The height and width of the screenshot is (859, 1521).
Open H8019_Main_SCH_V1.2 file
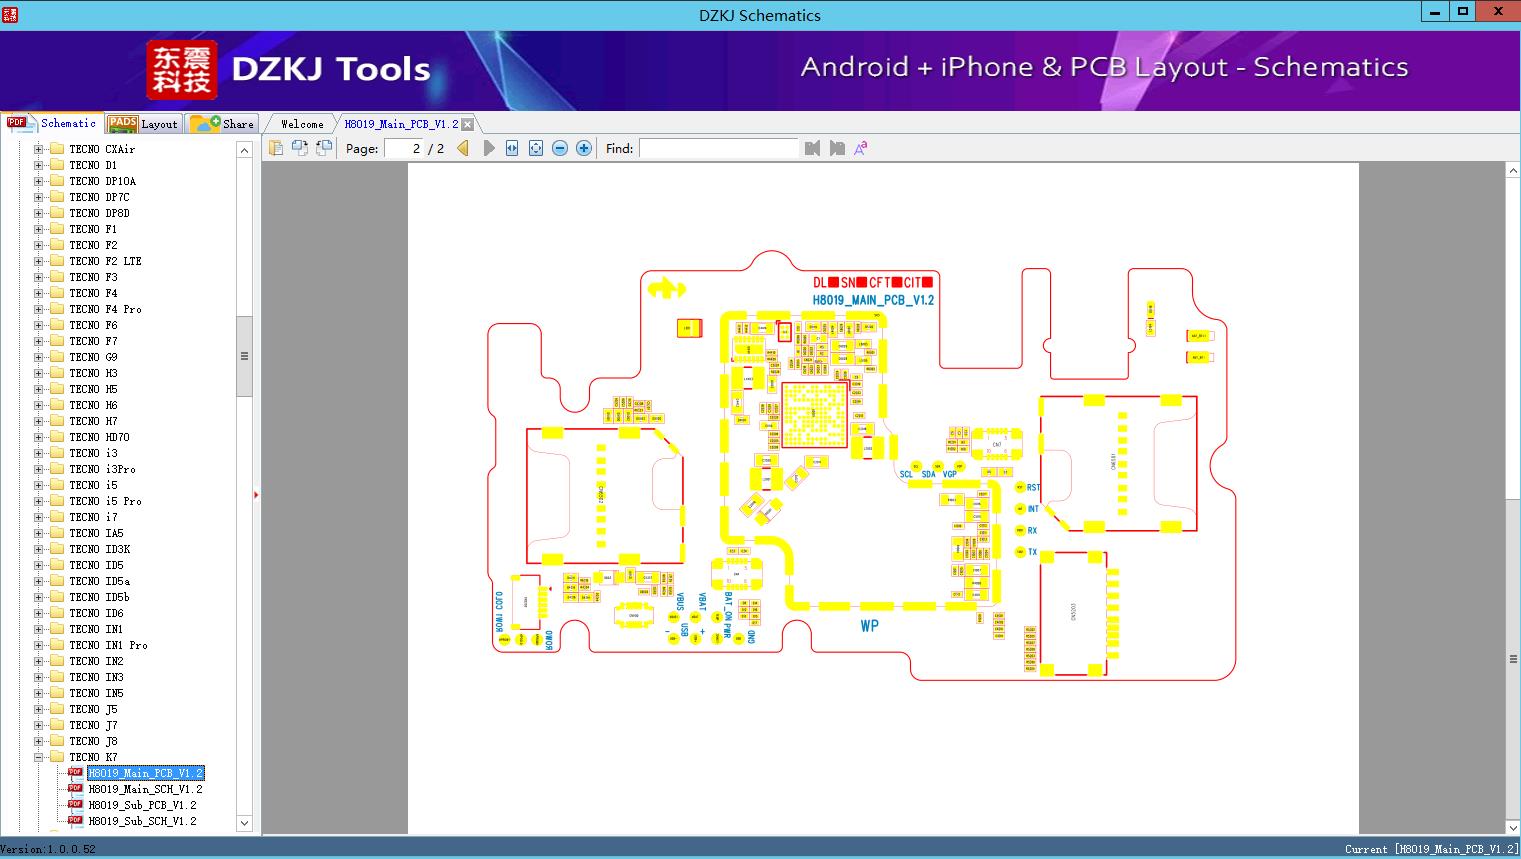click(x=145, y=789)
